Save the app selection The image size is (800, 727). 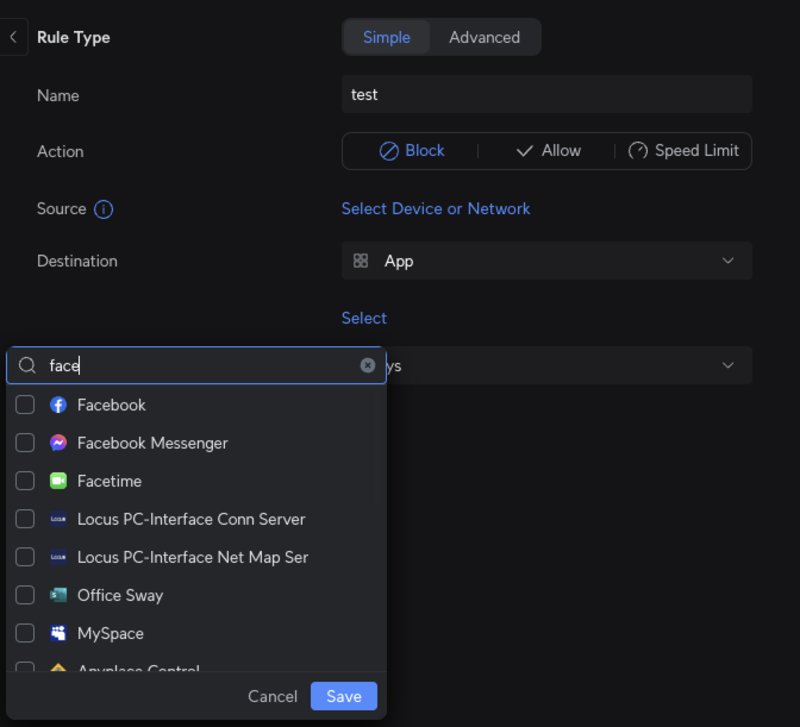(344, 696)
